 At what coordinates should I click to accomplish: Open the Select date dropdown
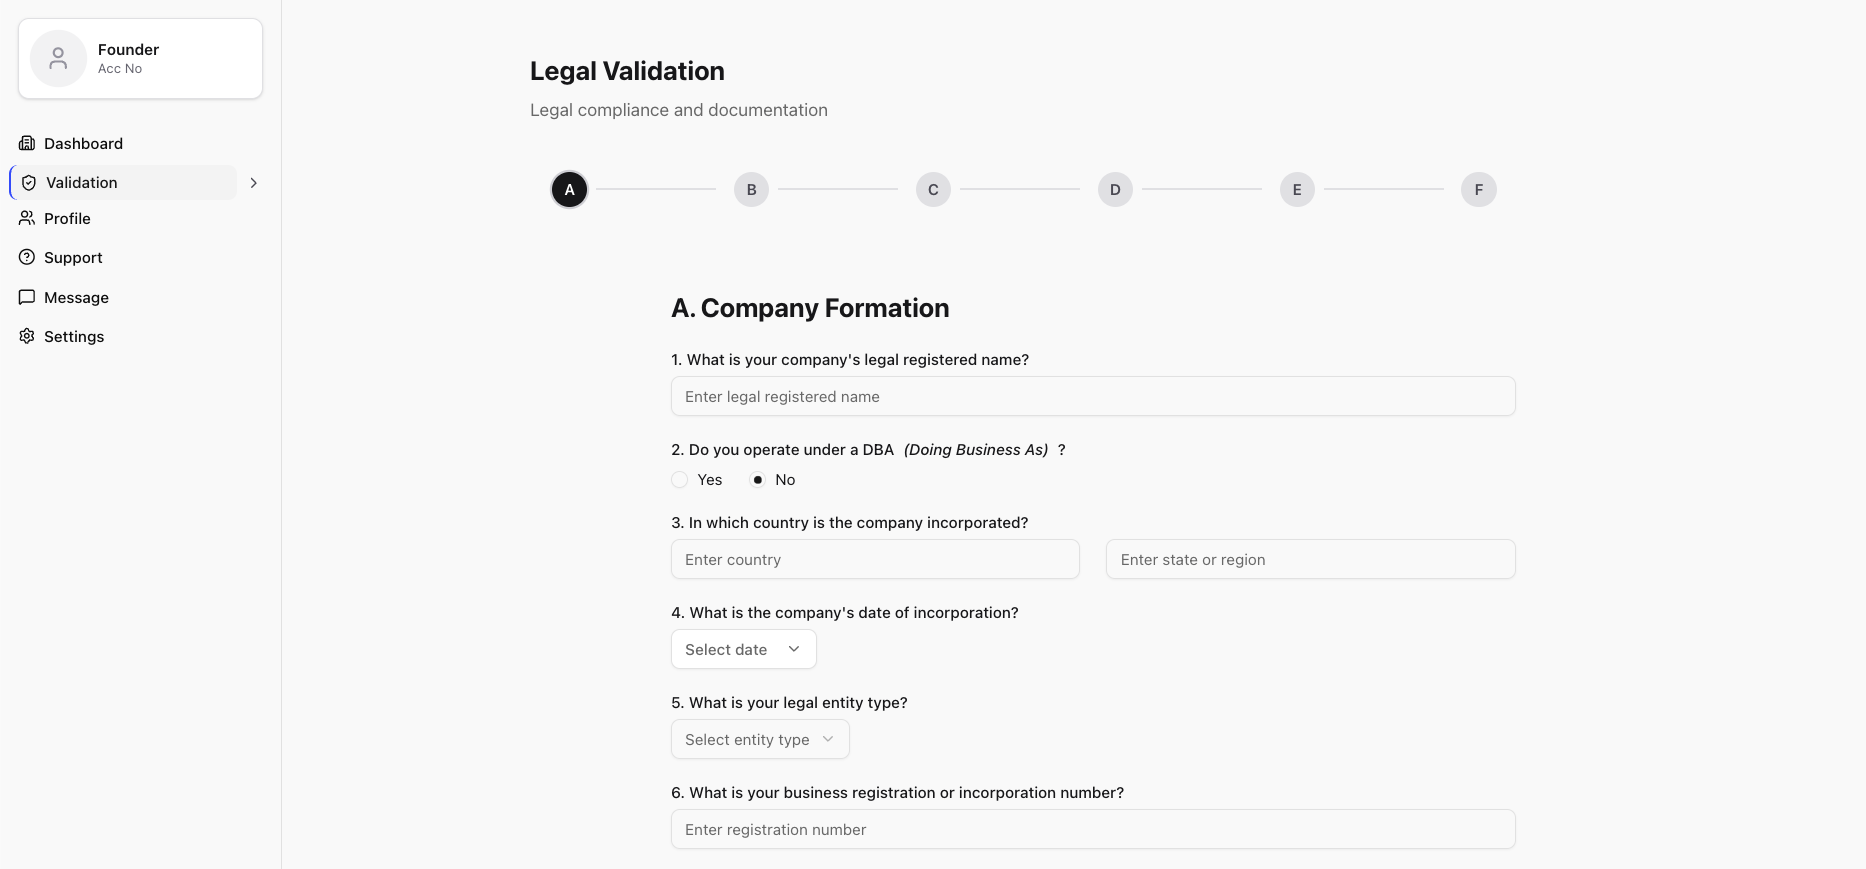click(x=743, y=649)
